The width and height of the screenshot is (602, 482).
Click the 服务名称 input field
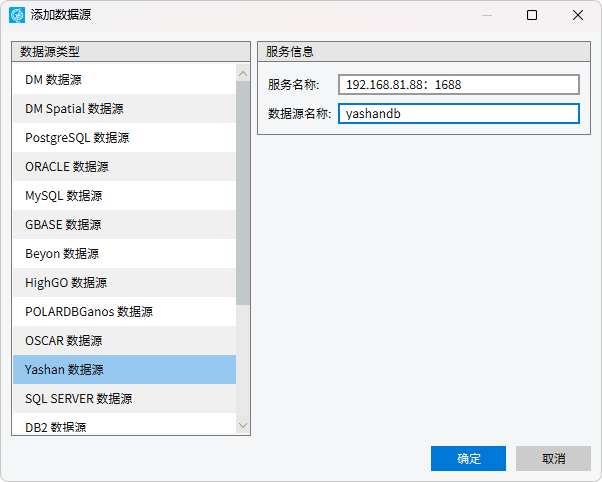coord(459,84)
